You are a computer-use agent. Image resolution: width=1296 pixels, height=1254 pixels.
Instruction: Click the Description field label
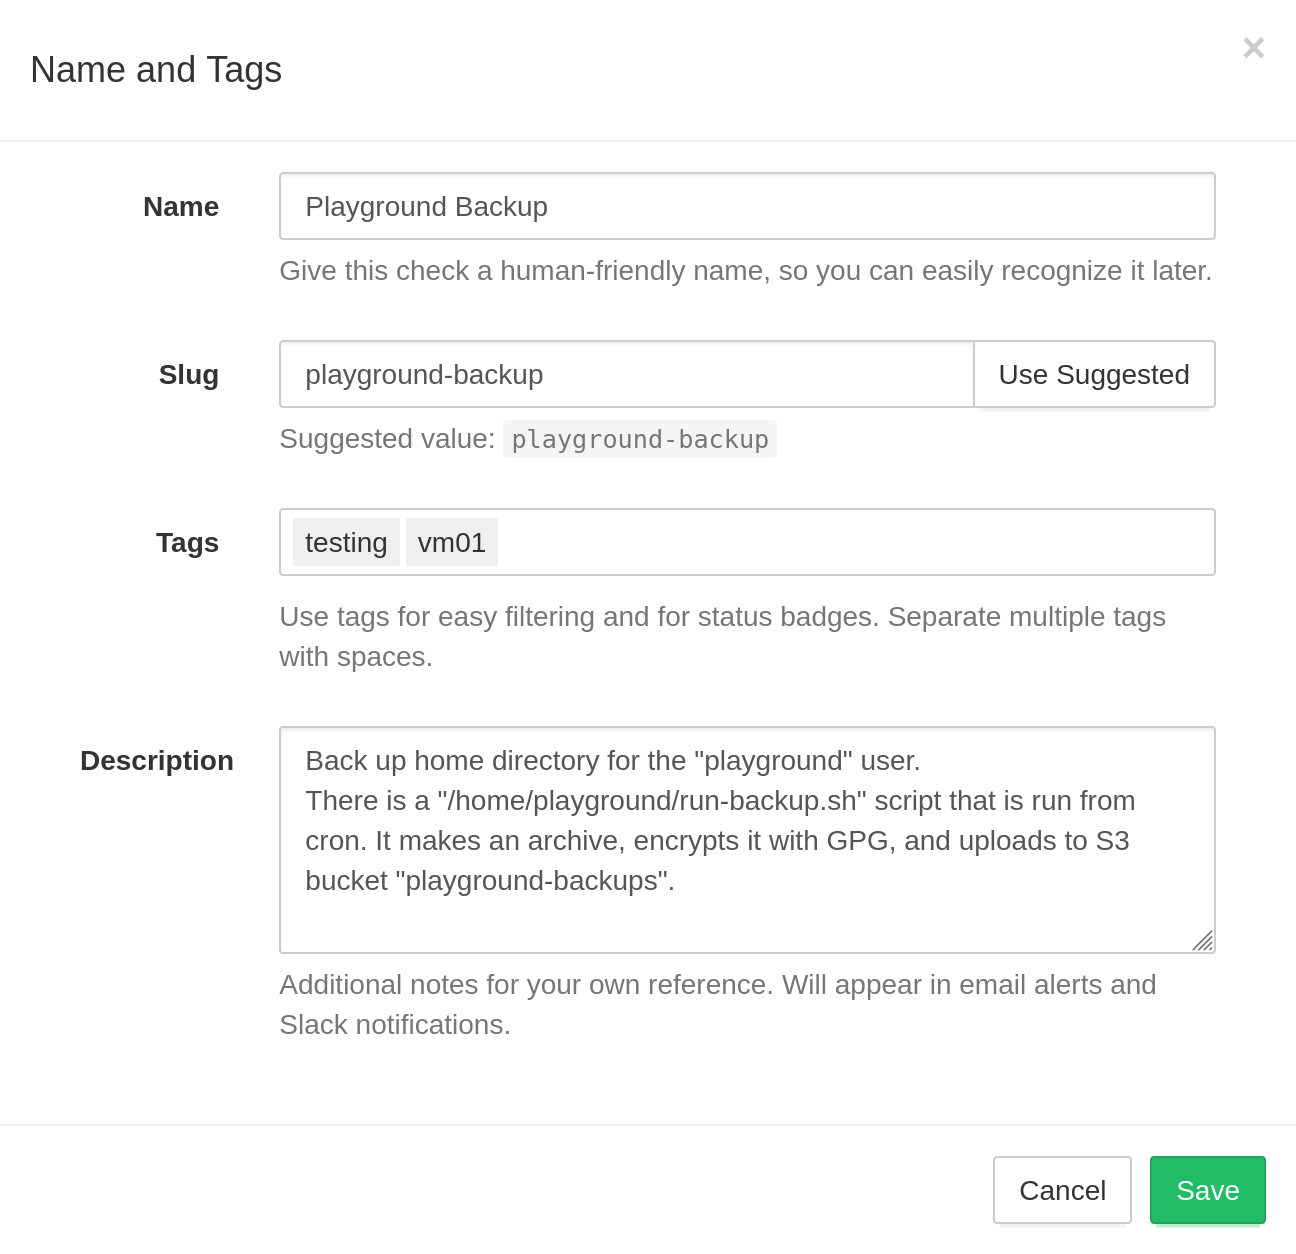(x=156, y=760)
